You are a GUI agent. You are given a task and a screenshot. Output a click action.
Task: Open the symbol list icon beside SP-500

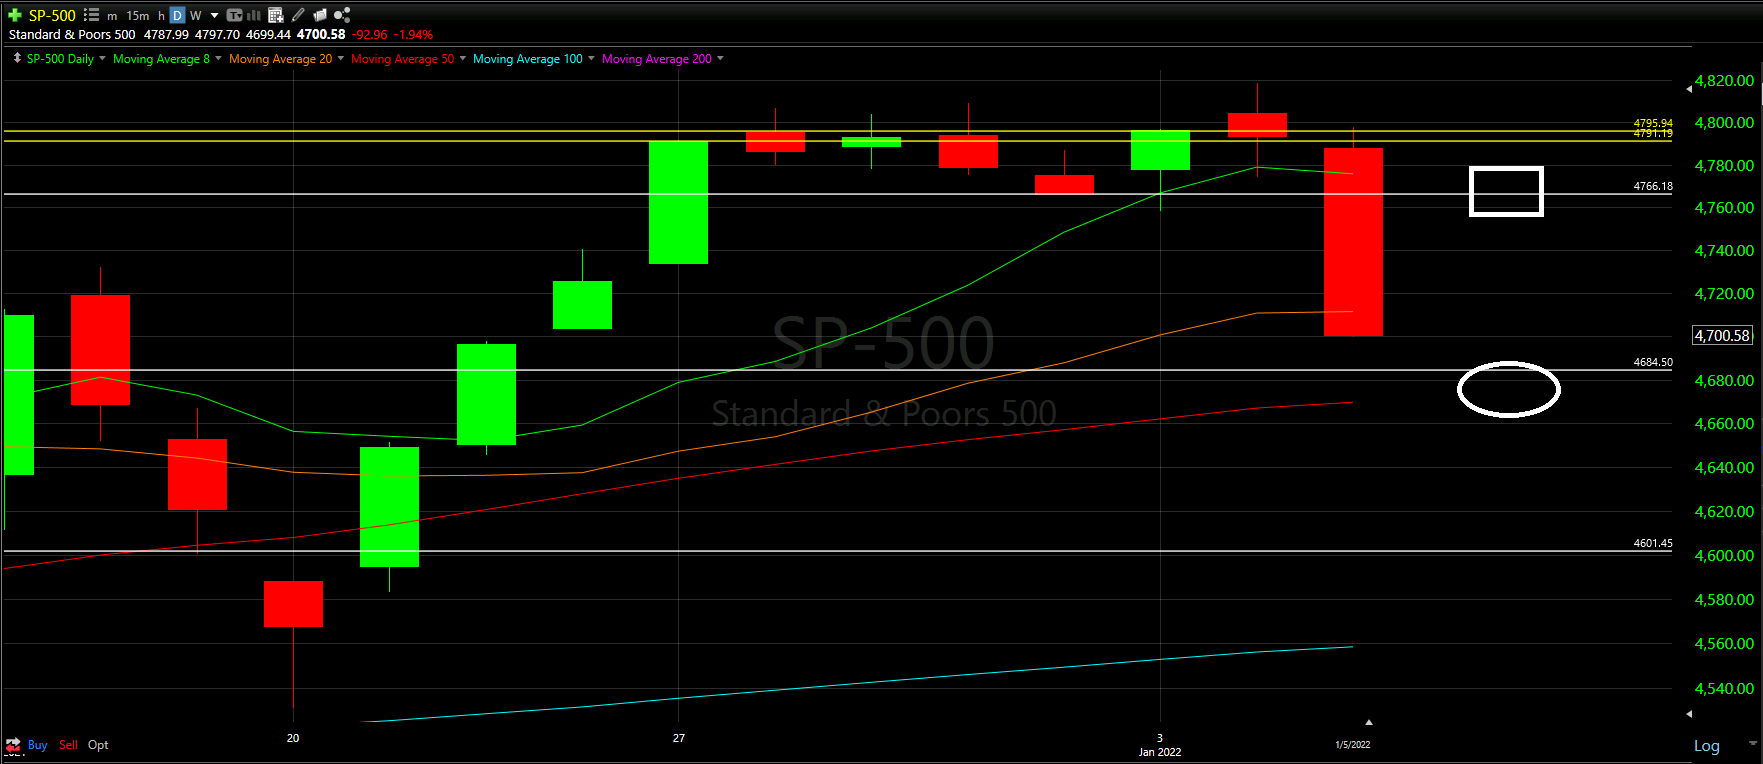coord(91,15)
